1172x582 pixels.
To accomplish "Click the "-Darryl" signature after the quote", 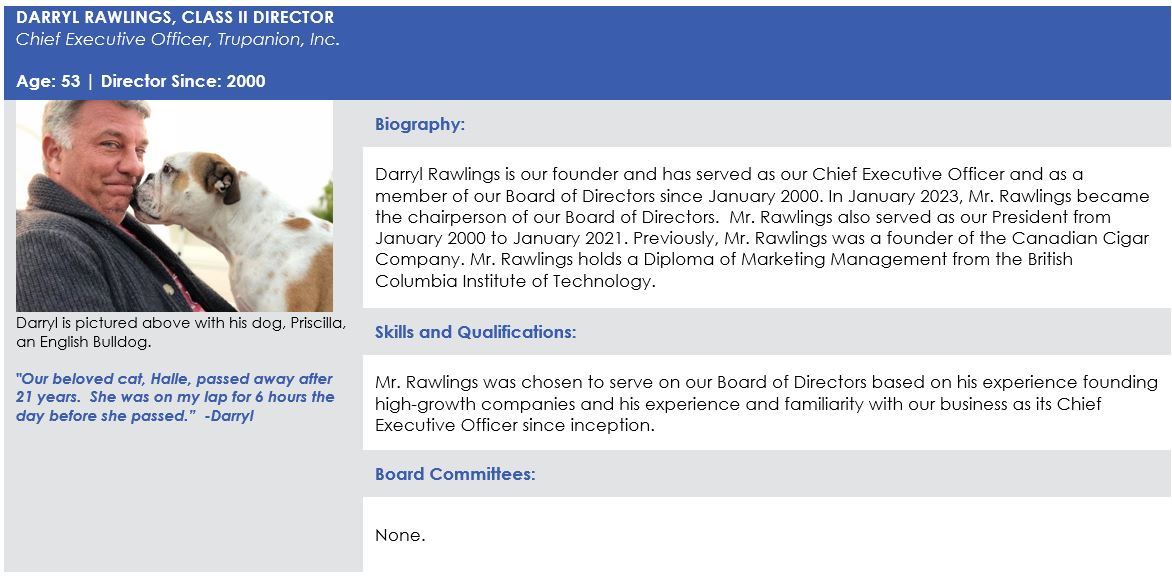I will [229, 415].
